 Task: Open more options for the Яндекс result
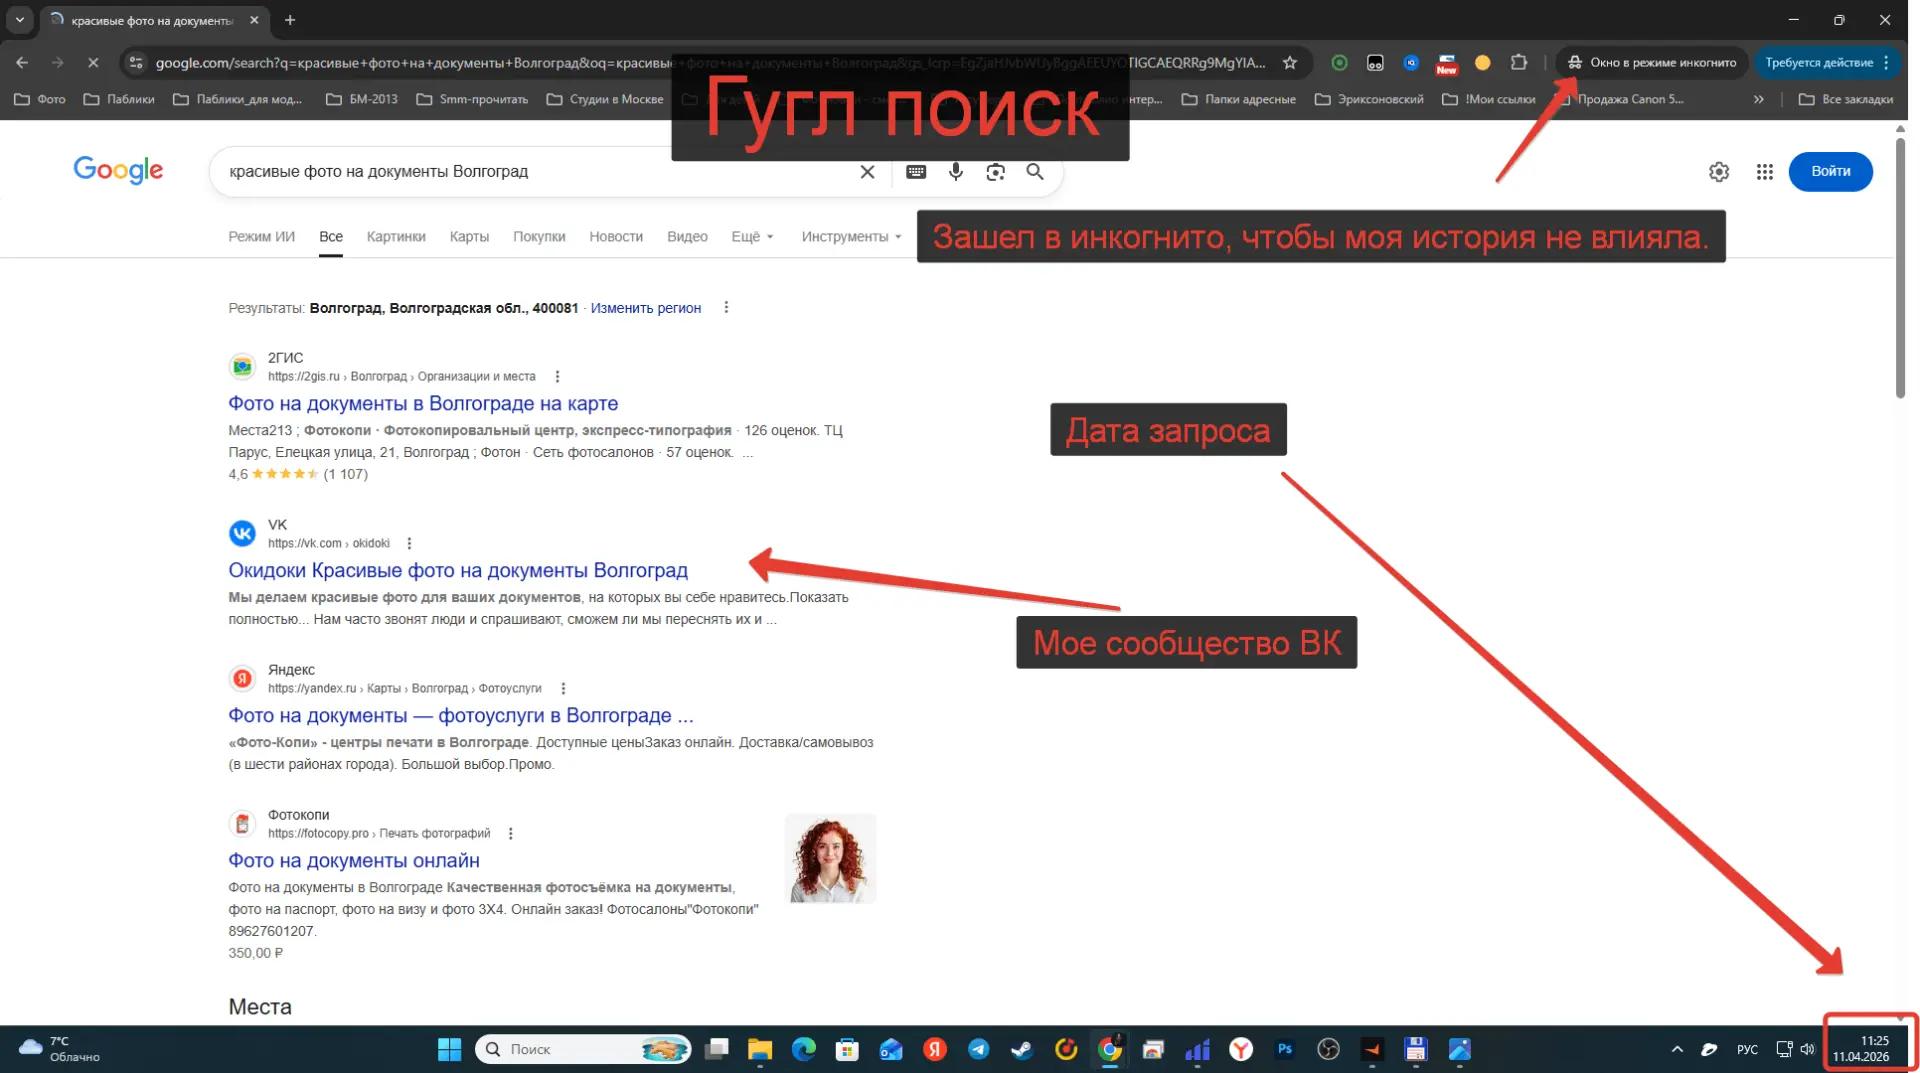click(563, 689)
